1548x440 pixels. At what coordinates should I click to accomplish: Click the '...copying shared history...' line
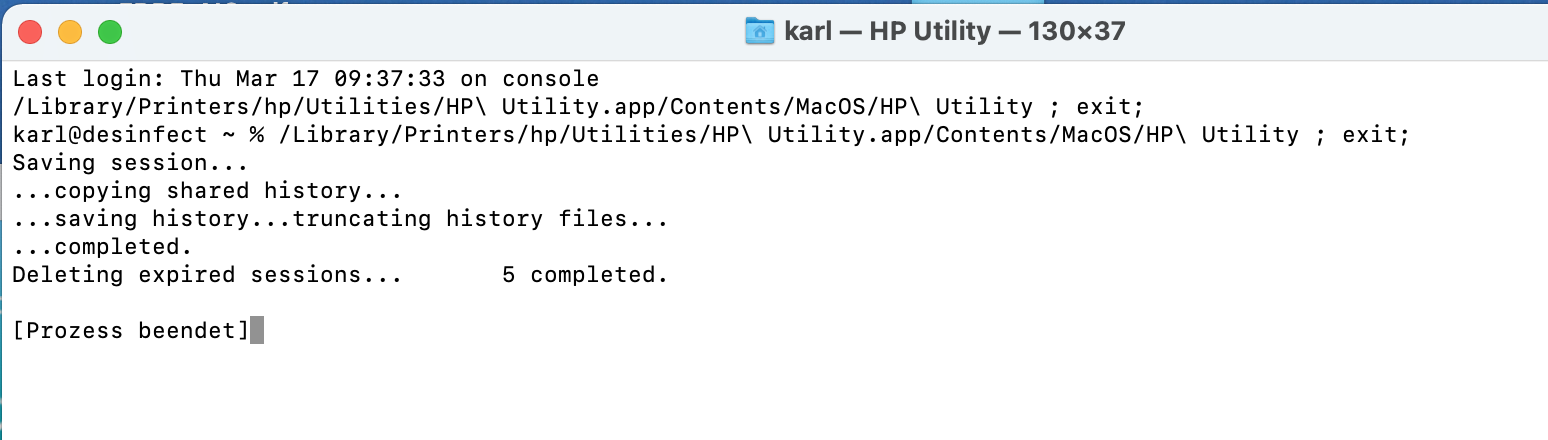[207, 190]
